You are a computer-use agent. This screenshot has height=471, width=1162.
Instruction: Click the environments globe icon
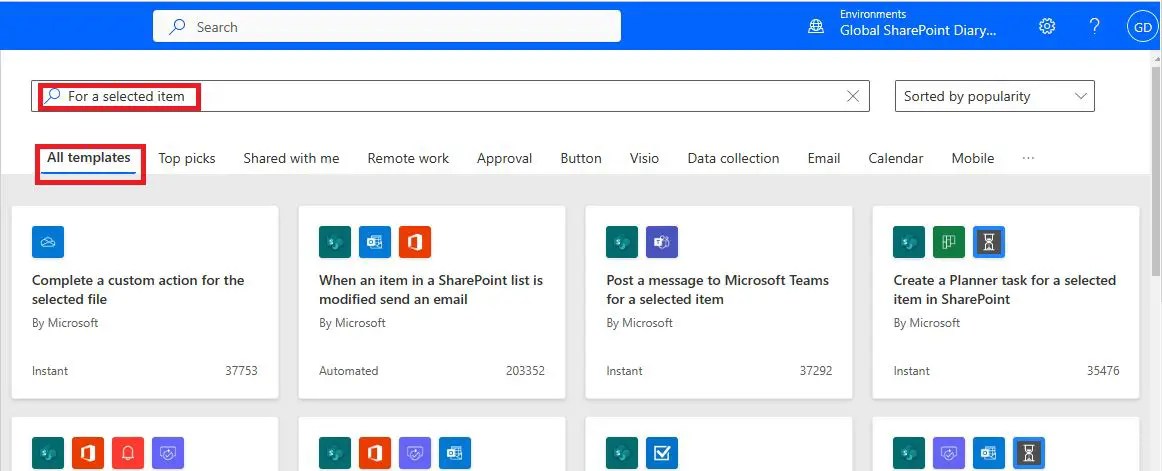point(816,27)
